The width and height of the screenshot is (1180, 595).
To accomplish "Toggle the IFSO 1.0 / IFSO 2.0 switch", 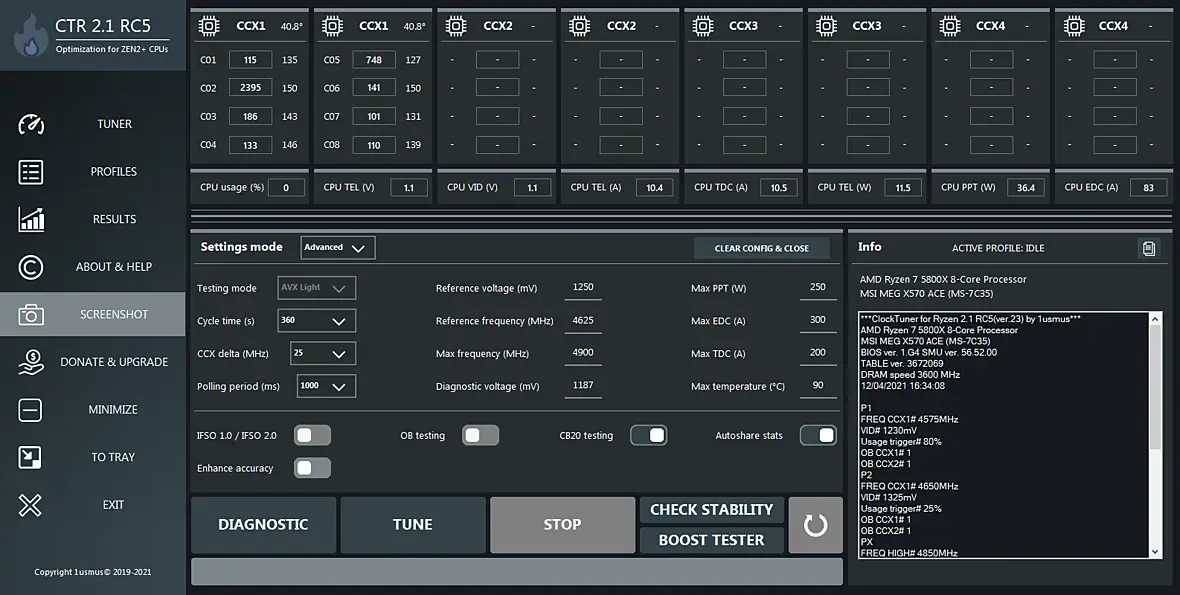I will coord(312,435).
